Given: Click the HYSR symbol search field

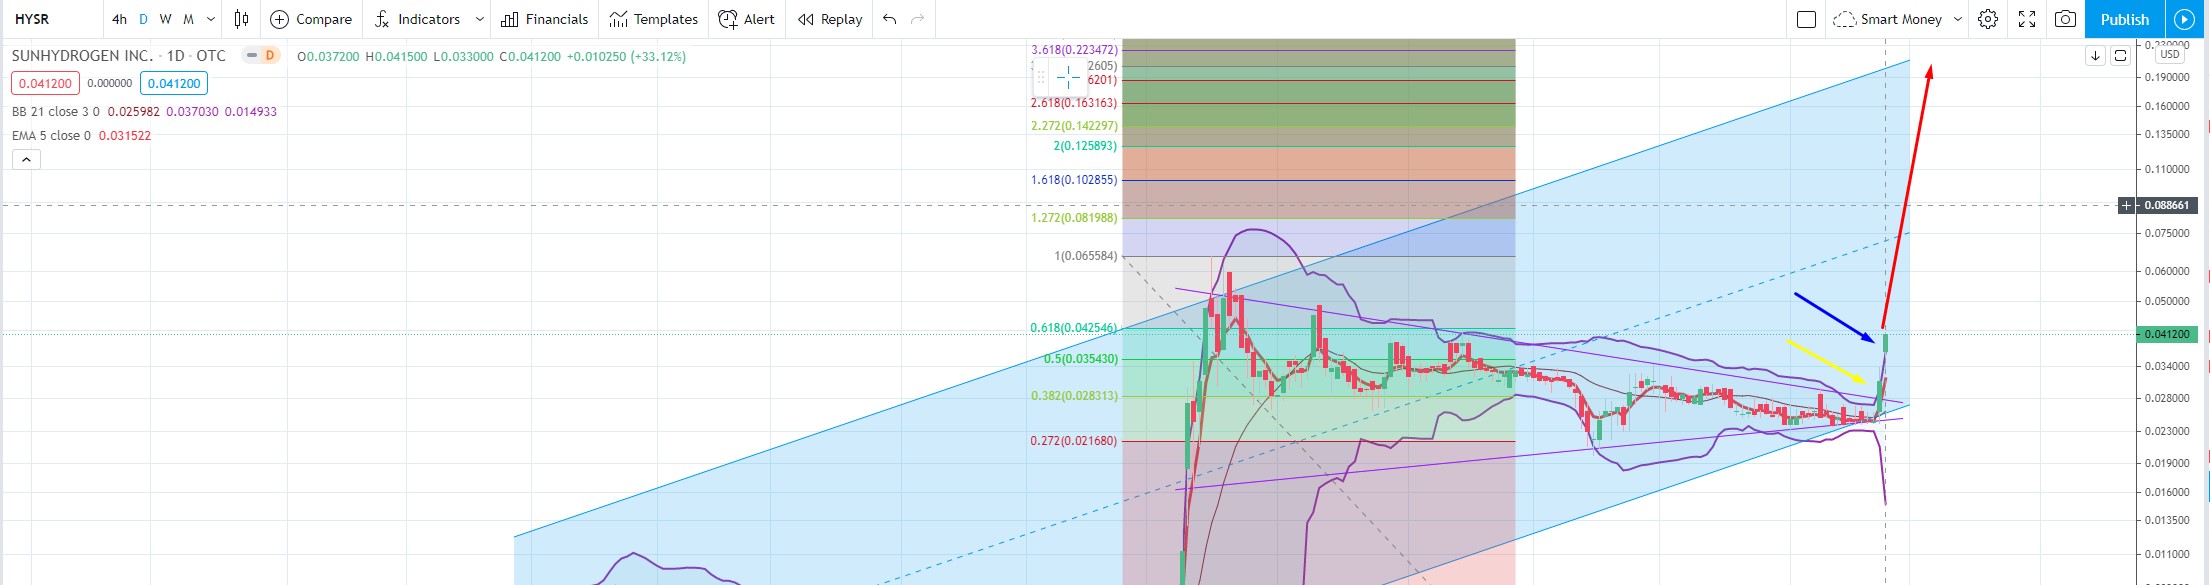Looking at the screenshot, I should pyautogui.click(x=50, y=19).
